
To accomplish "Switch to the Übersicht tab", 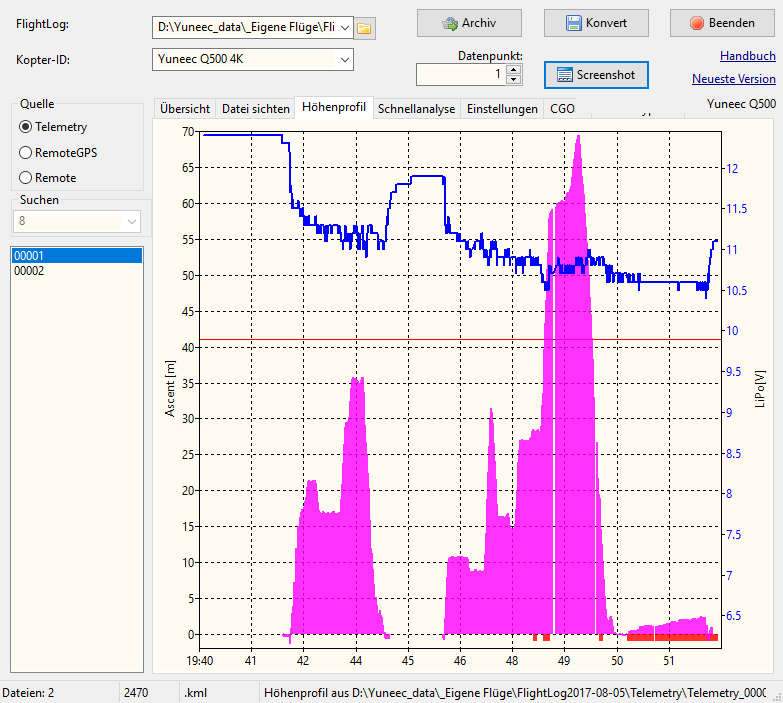I will (185, 109).
